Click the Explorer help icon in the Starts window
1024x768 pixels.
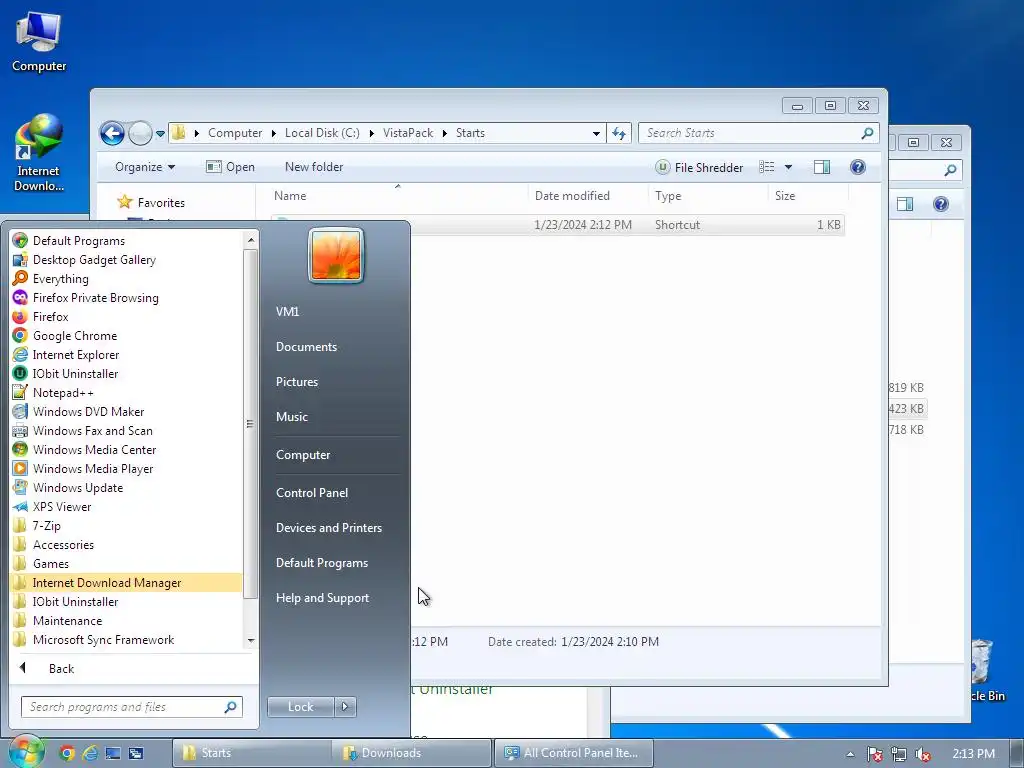point(857,167)
